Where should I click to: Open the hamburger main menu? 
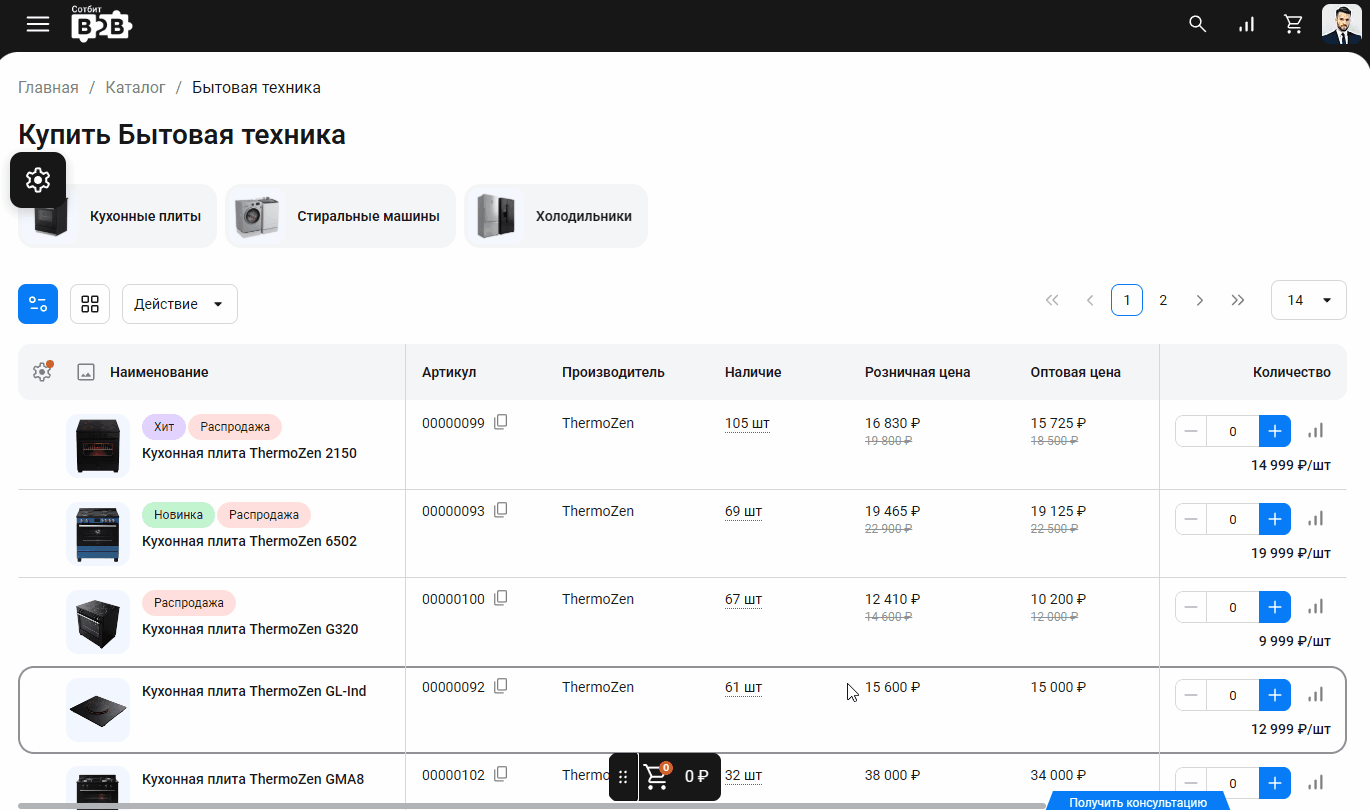pos(38,24)
